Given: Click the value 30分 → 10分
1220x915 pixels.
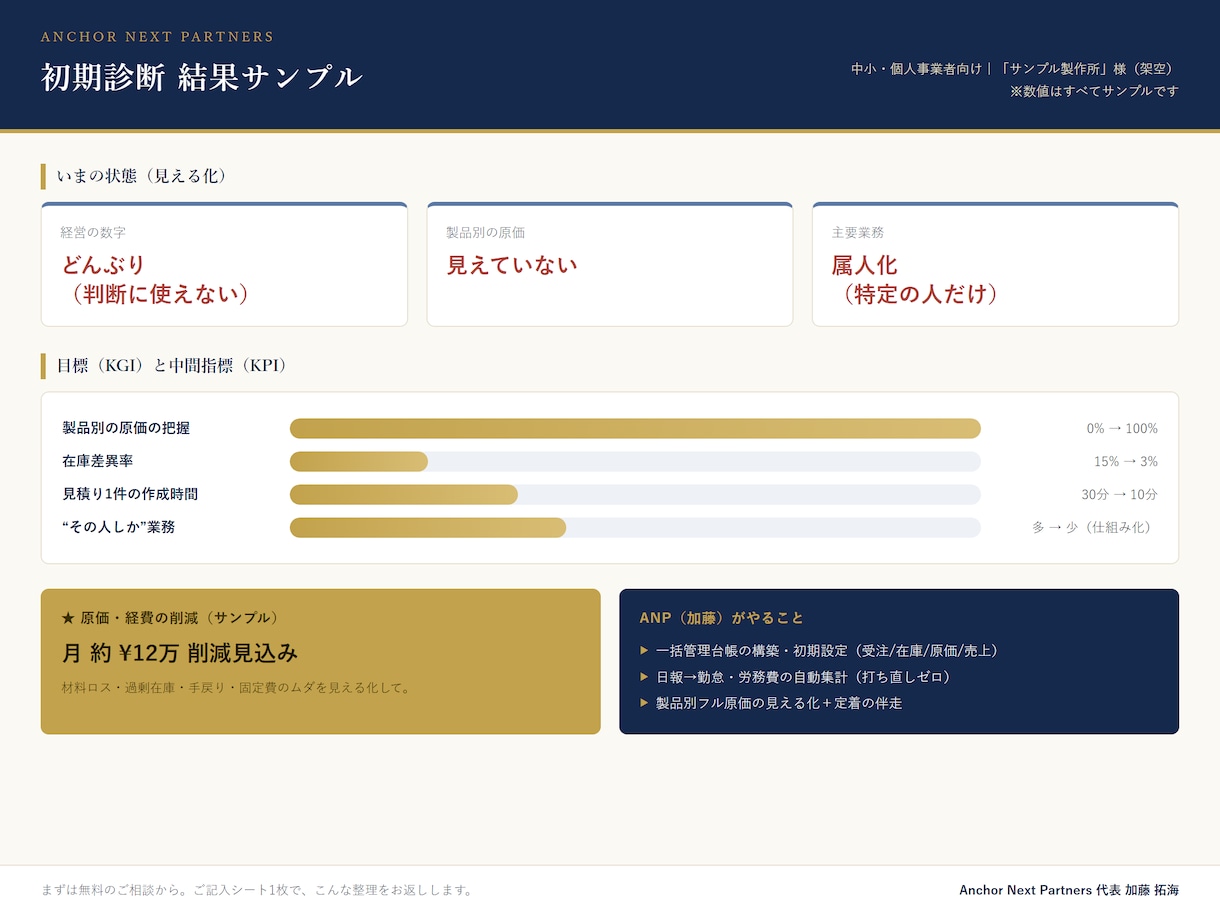Looking at the screenshot, I should click(x=1120, y=494).
